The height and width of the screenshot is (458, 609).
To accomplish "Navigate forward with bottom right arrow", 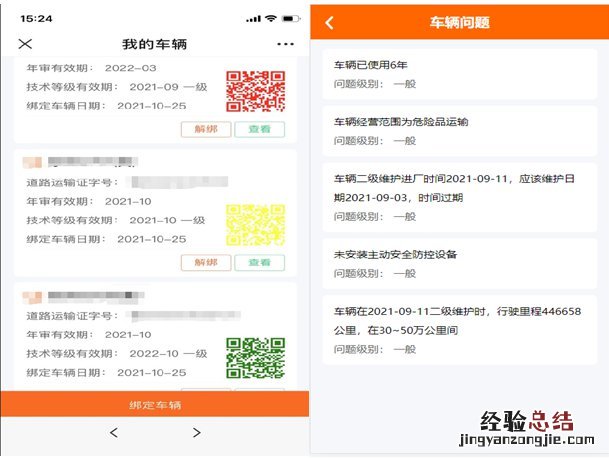I will 197,432.
